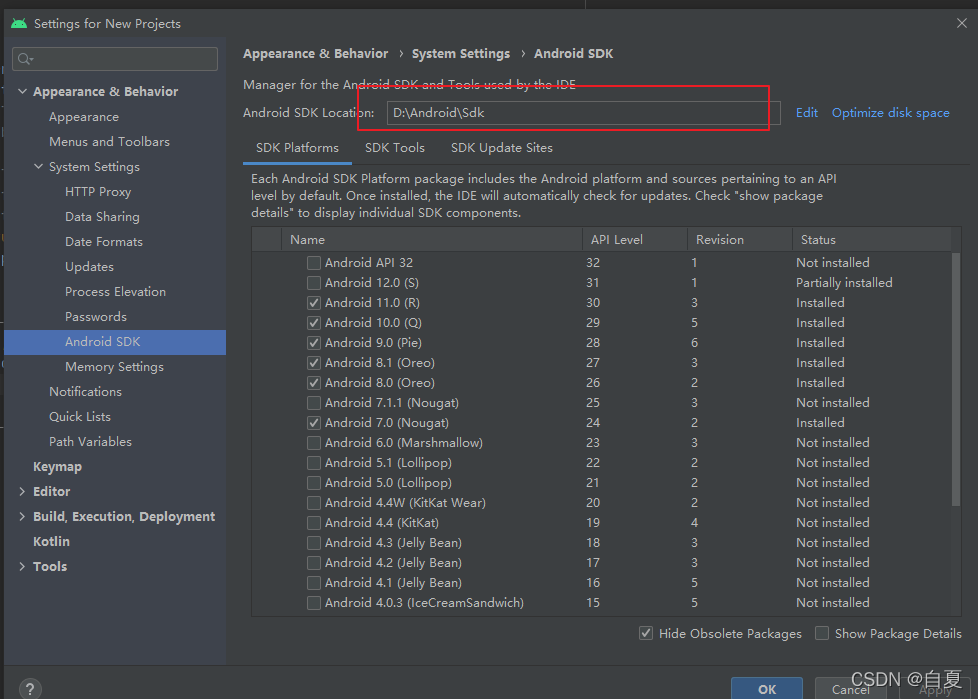Screen dimensions: 978x699
Task: Check Android 5.1 (Lollipop) checkbox
Action: [314, 463]
